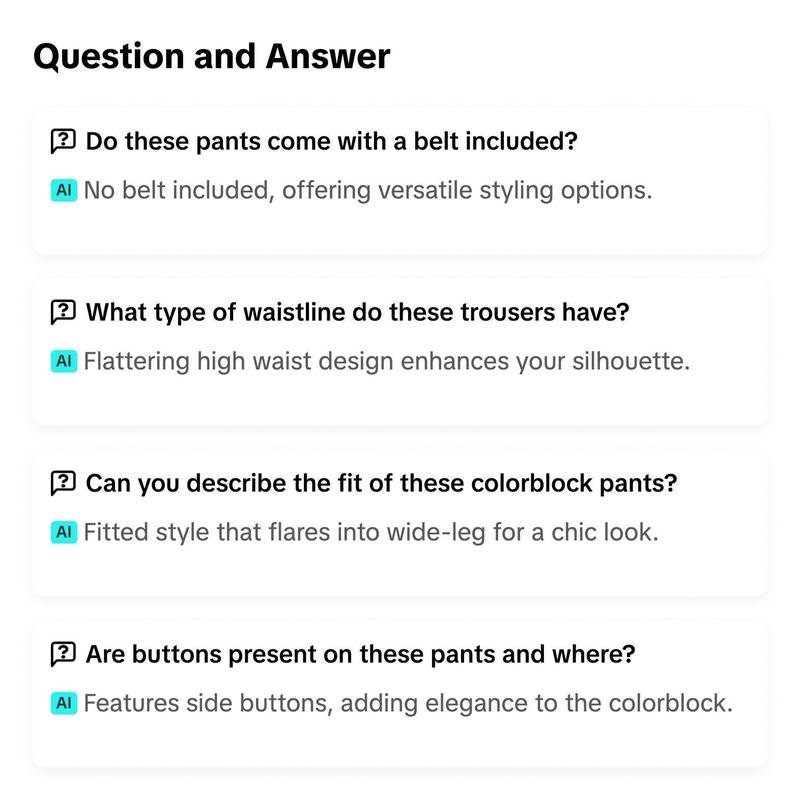This screenshot has width=800, height=800.
Task: Select the 'Flattering high waist design' answer text
Action: (387, 361)
